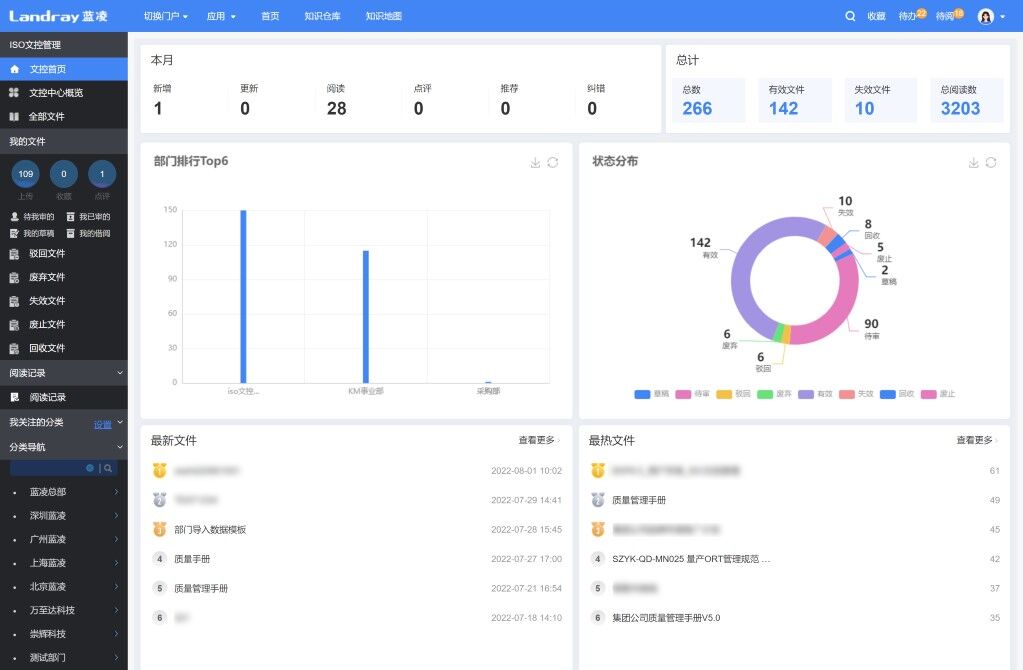The height and width of the screenshot is (670, 1023).
Task: Click search icon in 分类导航 box
Action: point(108,468)
